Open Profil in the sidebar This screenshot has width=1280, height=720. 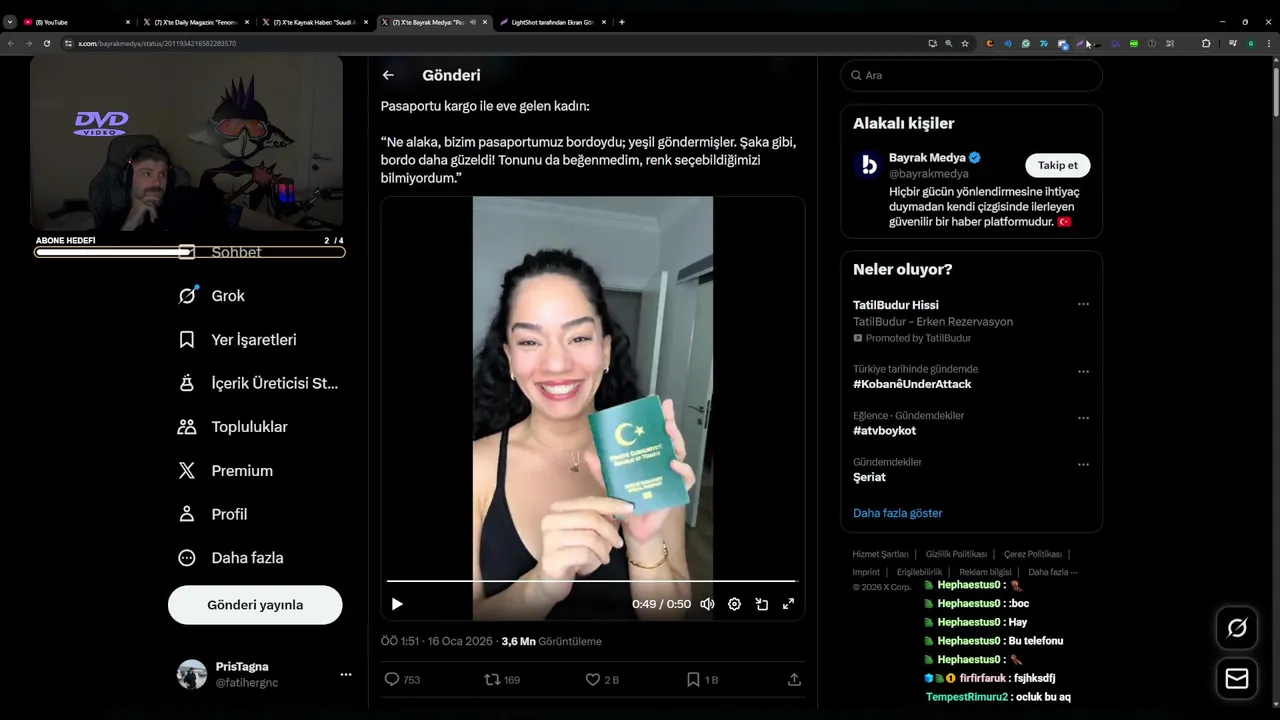tap(213, 514)
